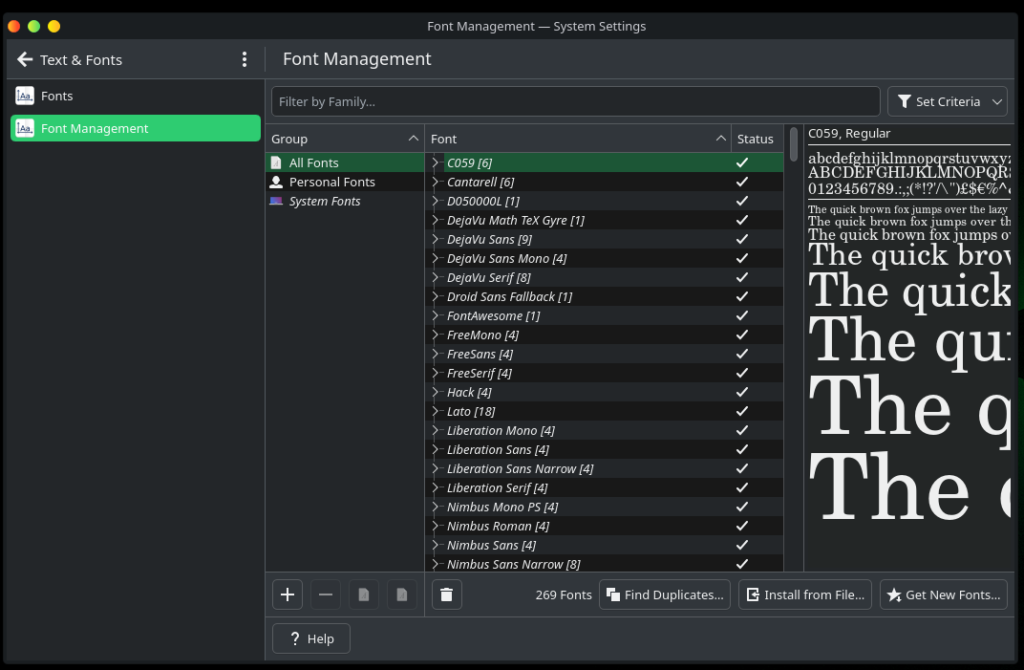
Task: Select All Fonts in Group list
Action: coord(314,163)
